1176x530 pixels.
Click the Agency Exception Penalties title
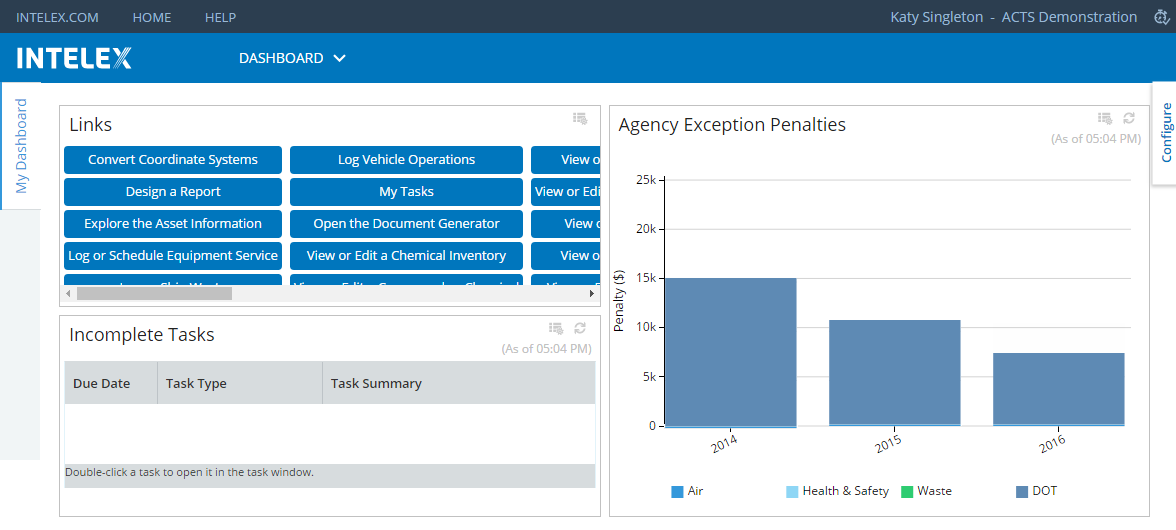coord(732,124)
